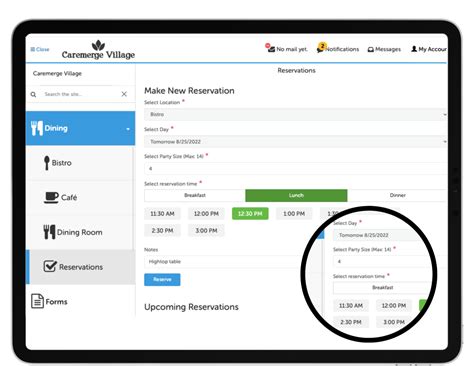Click the No mail yet text
The width and height of the screenshot is (474, 366).
point(292,49)
